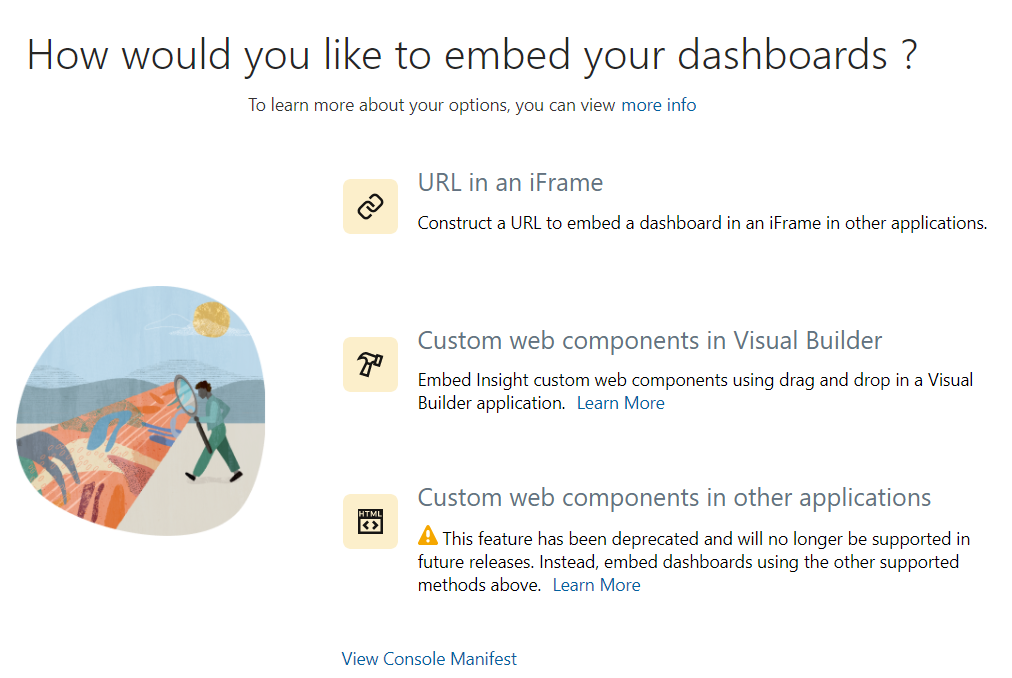Image resolution: width=1012 pixels, height=678 pixels.
Task: Click Learn More in the deprecation warning
Action: [596, 585]
